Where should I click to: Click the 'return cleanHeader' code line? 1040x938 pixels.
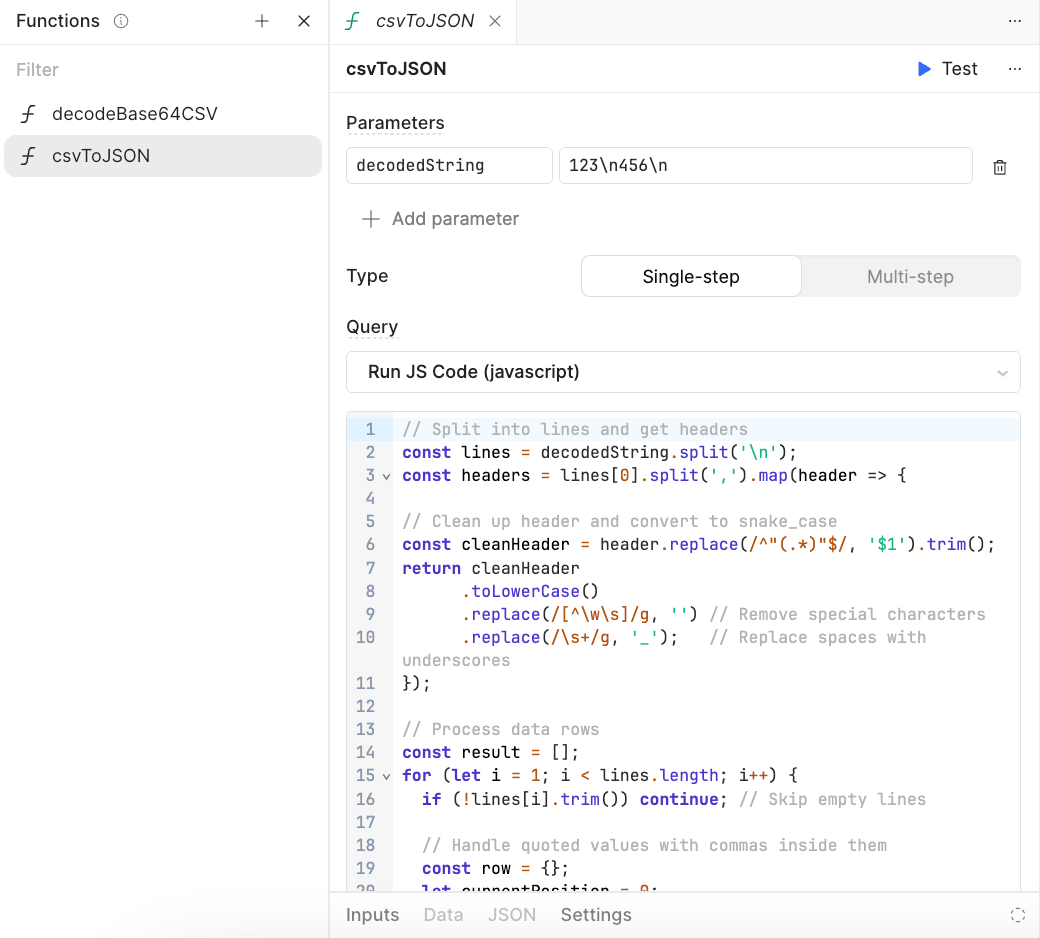491,569
